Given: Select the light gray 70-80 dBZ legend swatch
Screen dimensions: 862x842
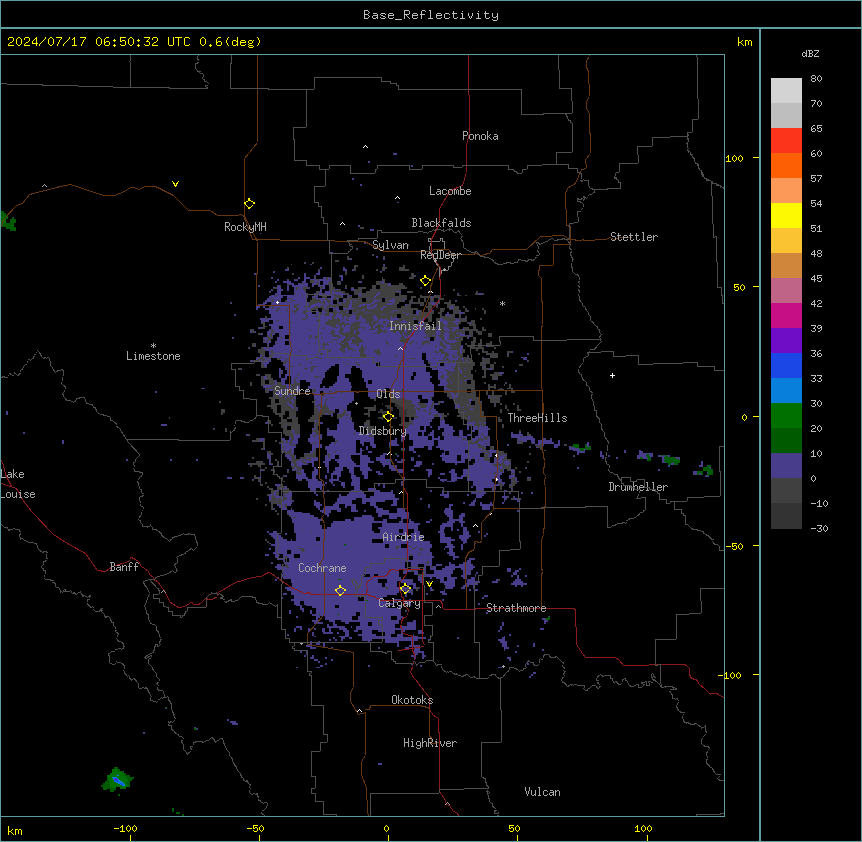Looking at the screenshot, I should pos(786,91).
